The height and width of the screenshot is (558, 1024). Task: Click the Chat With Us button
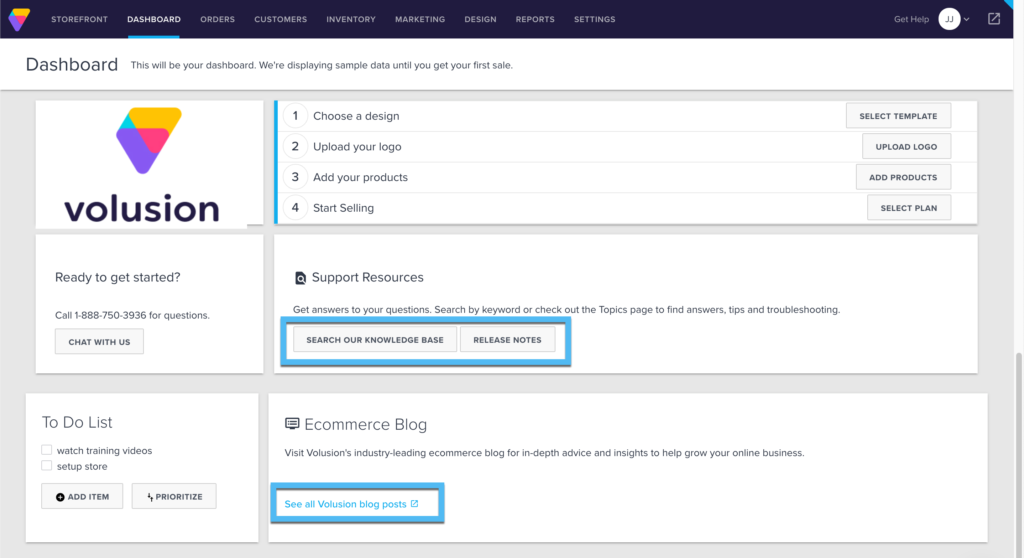click(x=99, y=342)
